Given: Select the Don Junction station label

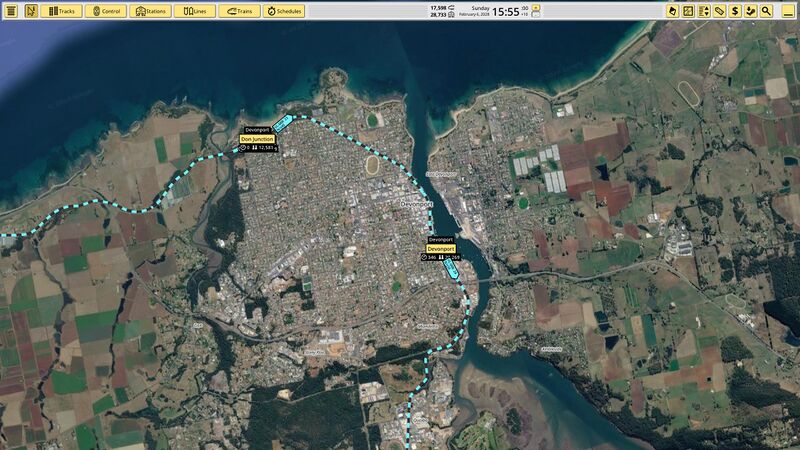Looking at the screenshot, I should point(257,139).
